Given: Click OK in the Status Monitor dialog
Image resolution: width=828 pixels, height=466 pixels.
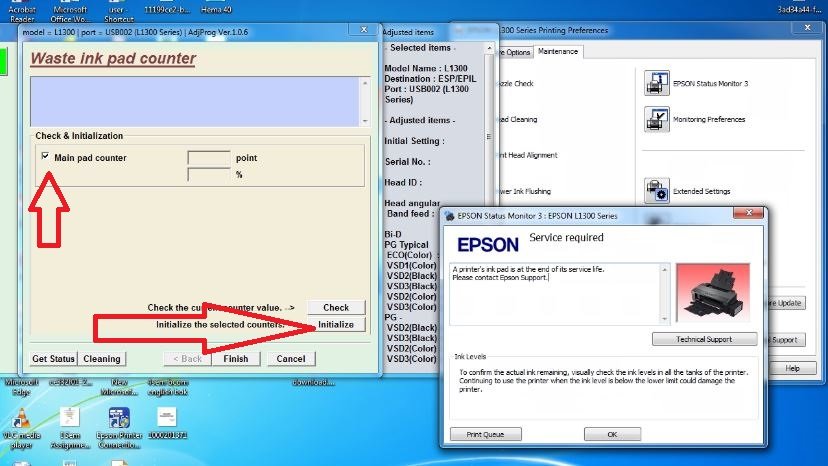Looking at the screenshot, I should tap(612, 434).
